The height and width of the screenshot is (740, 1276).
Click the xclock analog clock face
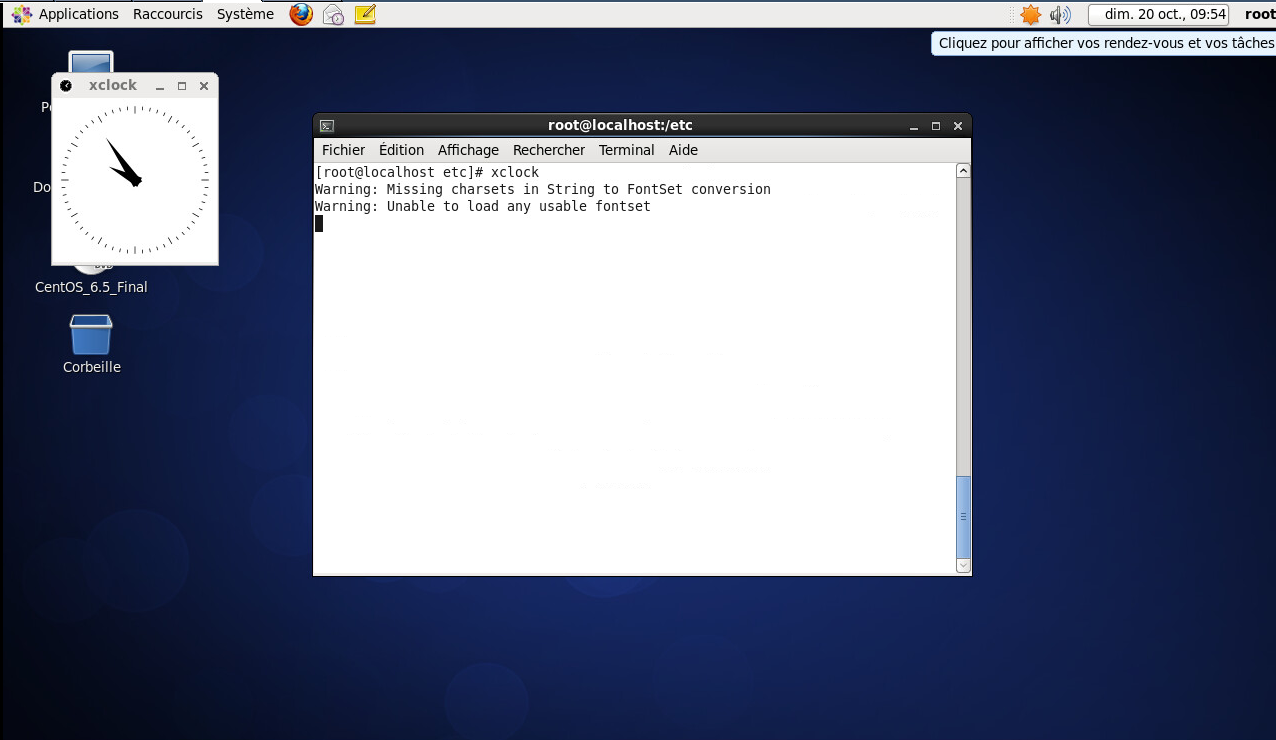(x=135, y=180)
